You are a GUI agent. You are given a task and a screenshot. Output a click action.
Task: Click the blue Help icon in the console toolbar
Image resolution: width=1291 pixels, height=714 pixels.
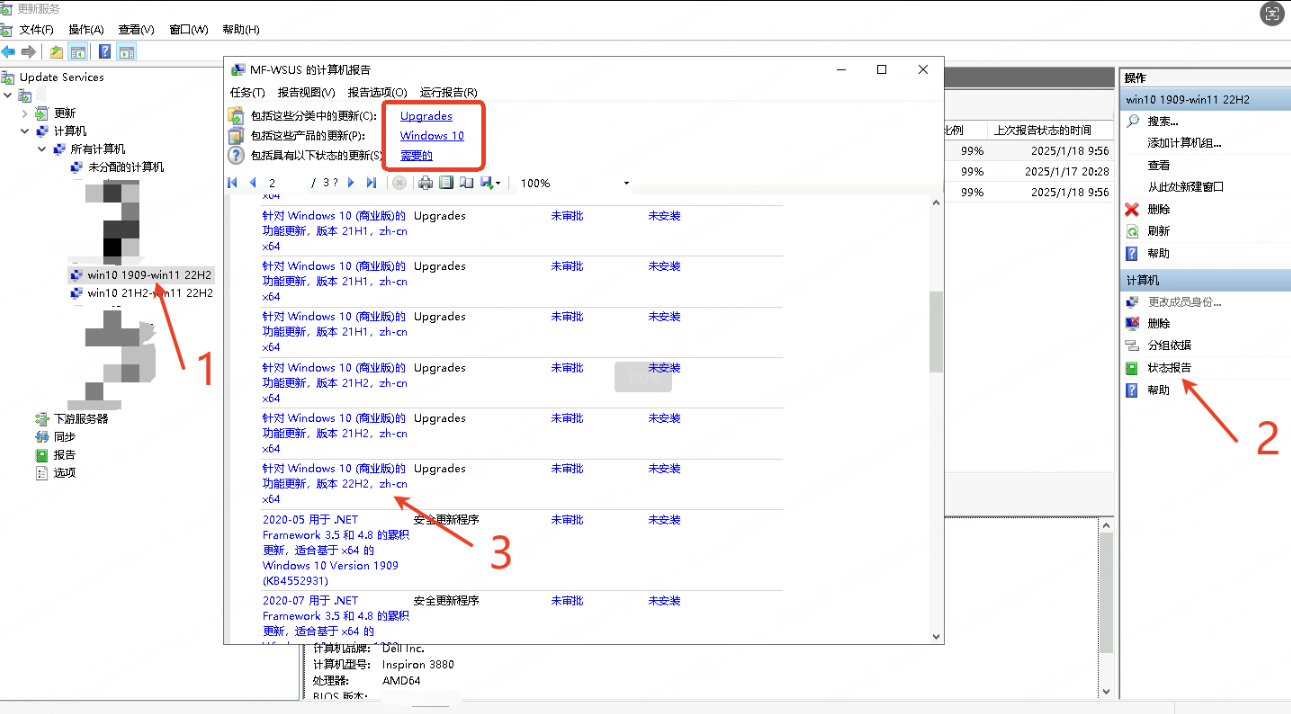click(105, 52)
